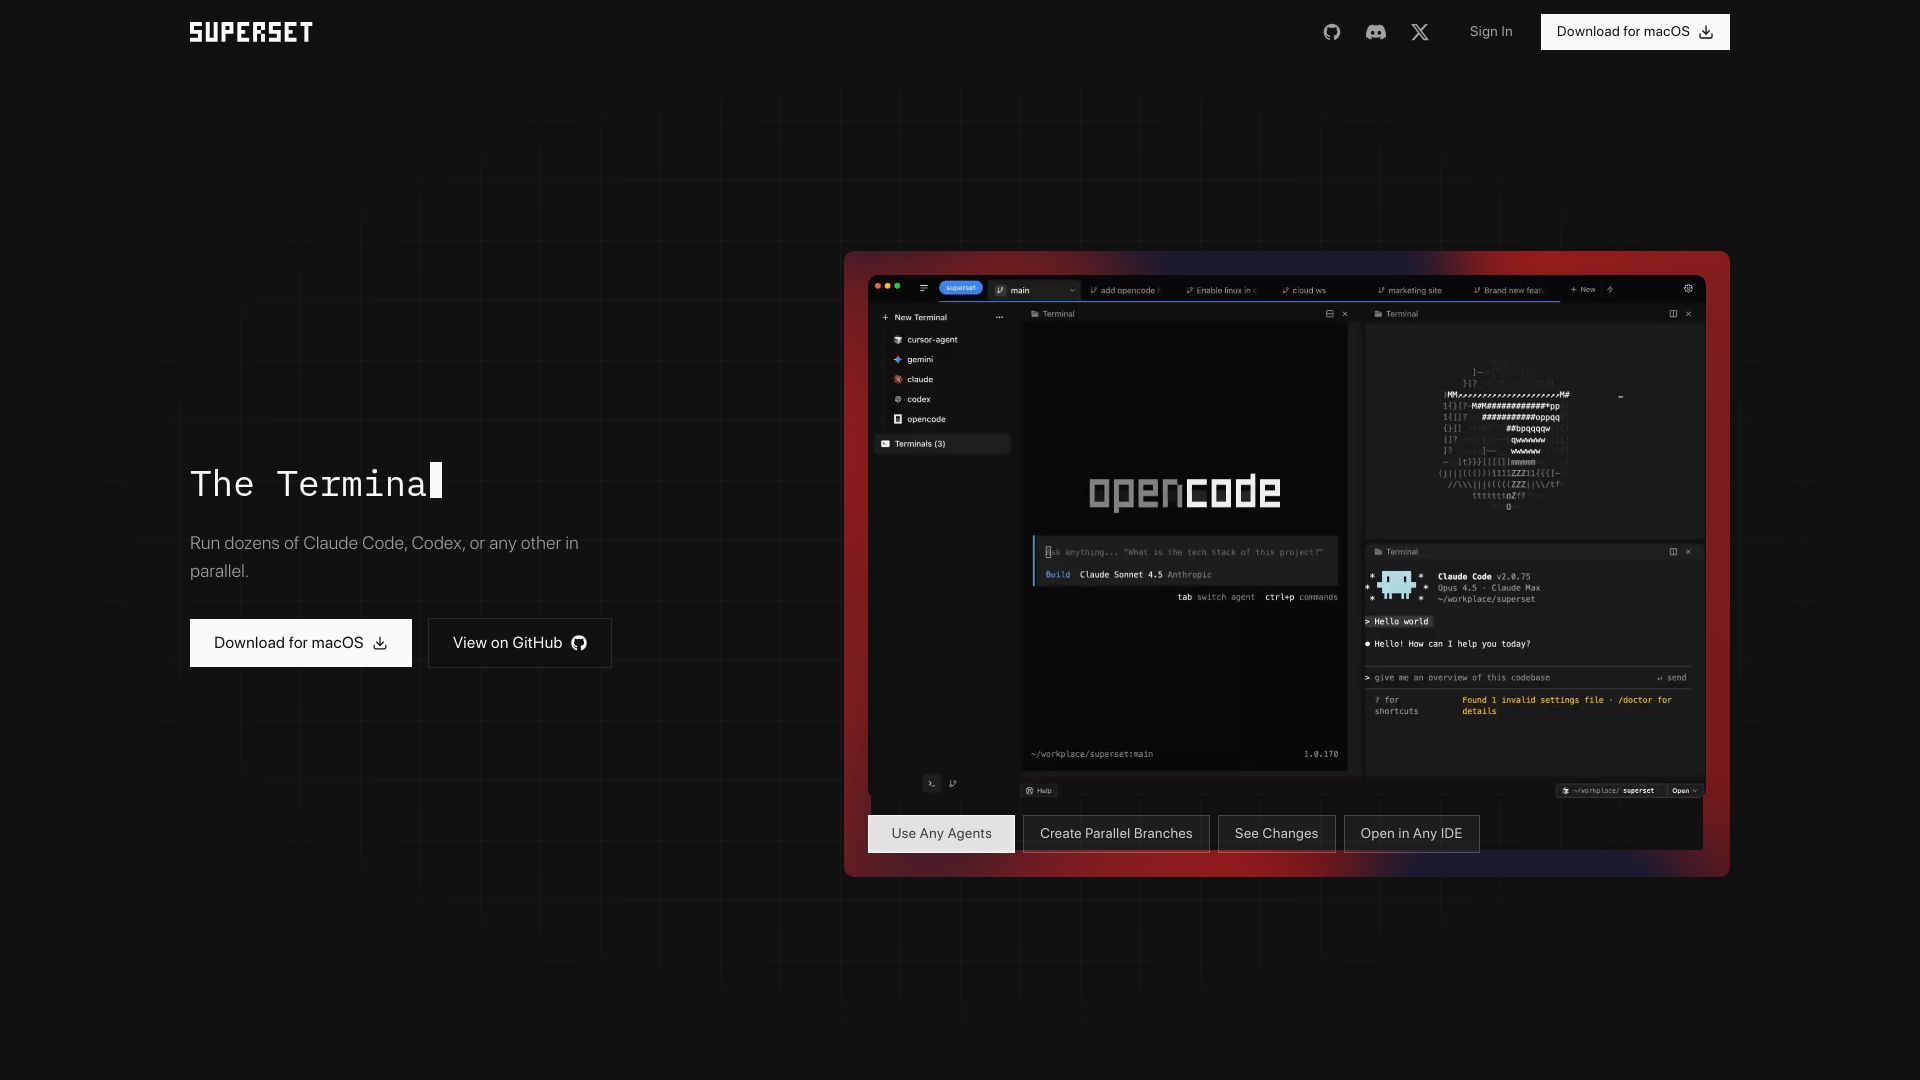Screen dimensions: 1920x1080
Task: Select the claude preset in preview sidebar
Action: 913,380
